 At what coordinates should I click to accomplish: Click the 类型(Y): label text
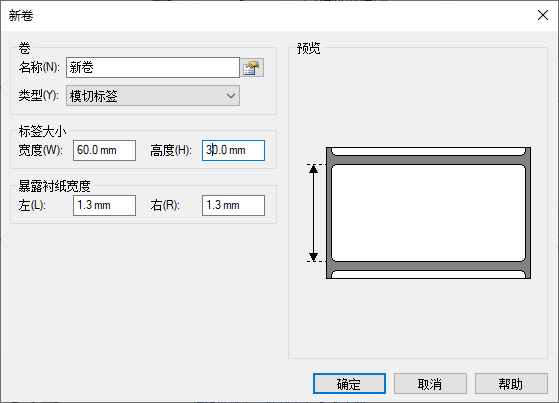point(39,95)
